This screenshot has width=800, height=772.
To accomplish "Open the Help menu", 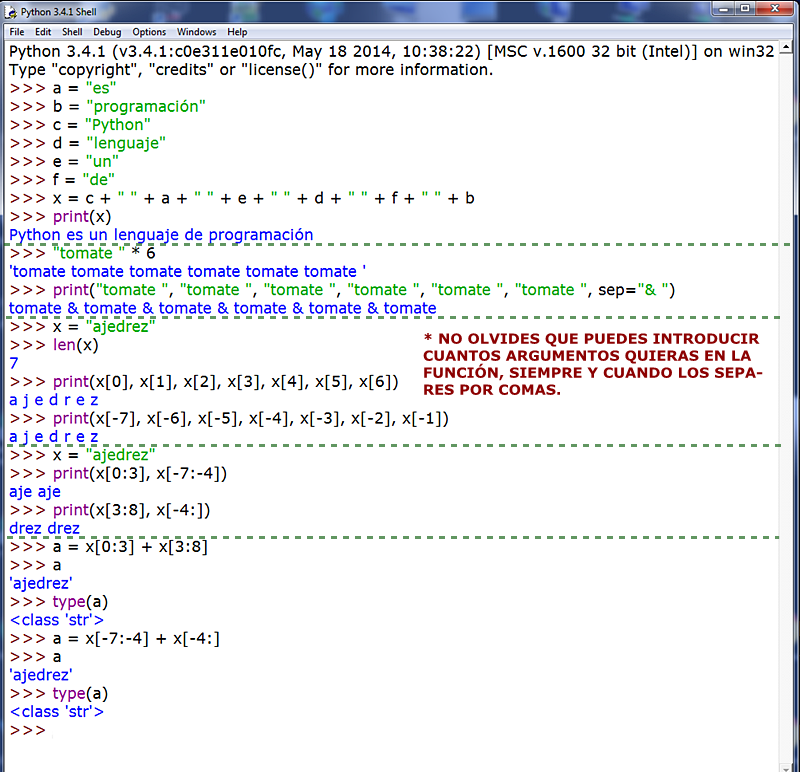I will (x=237, y=31).
